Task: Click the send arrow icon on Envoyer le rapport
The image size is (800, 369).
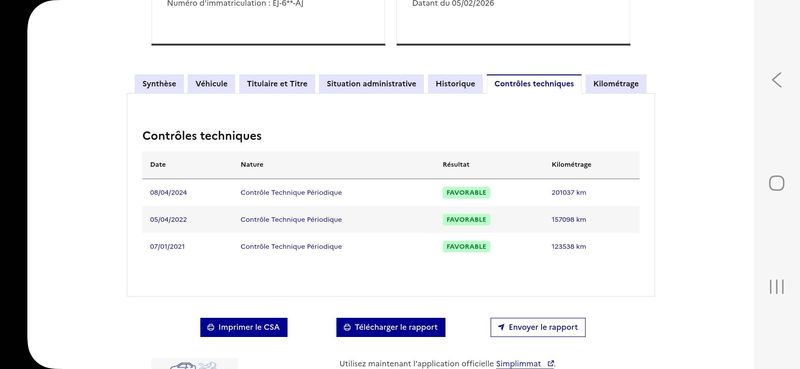Action: point(501,328)
